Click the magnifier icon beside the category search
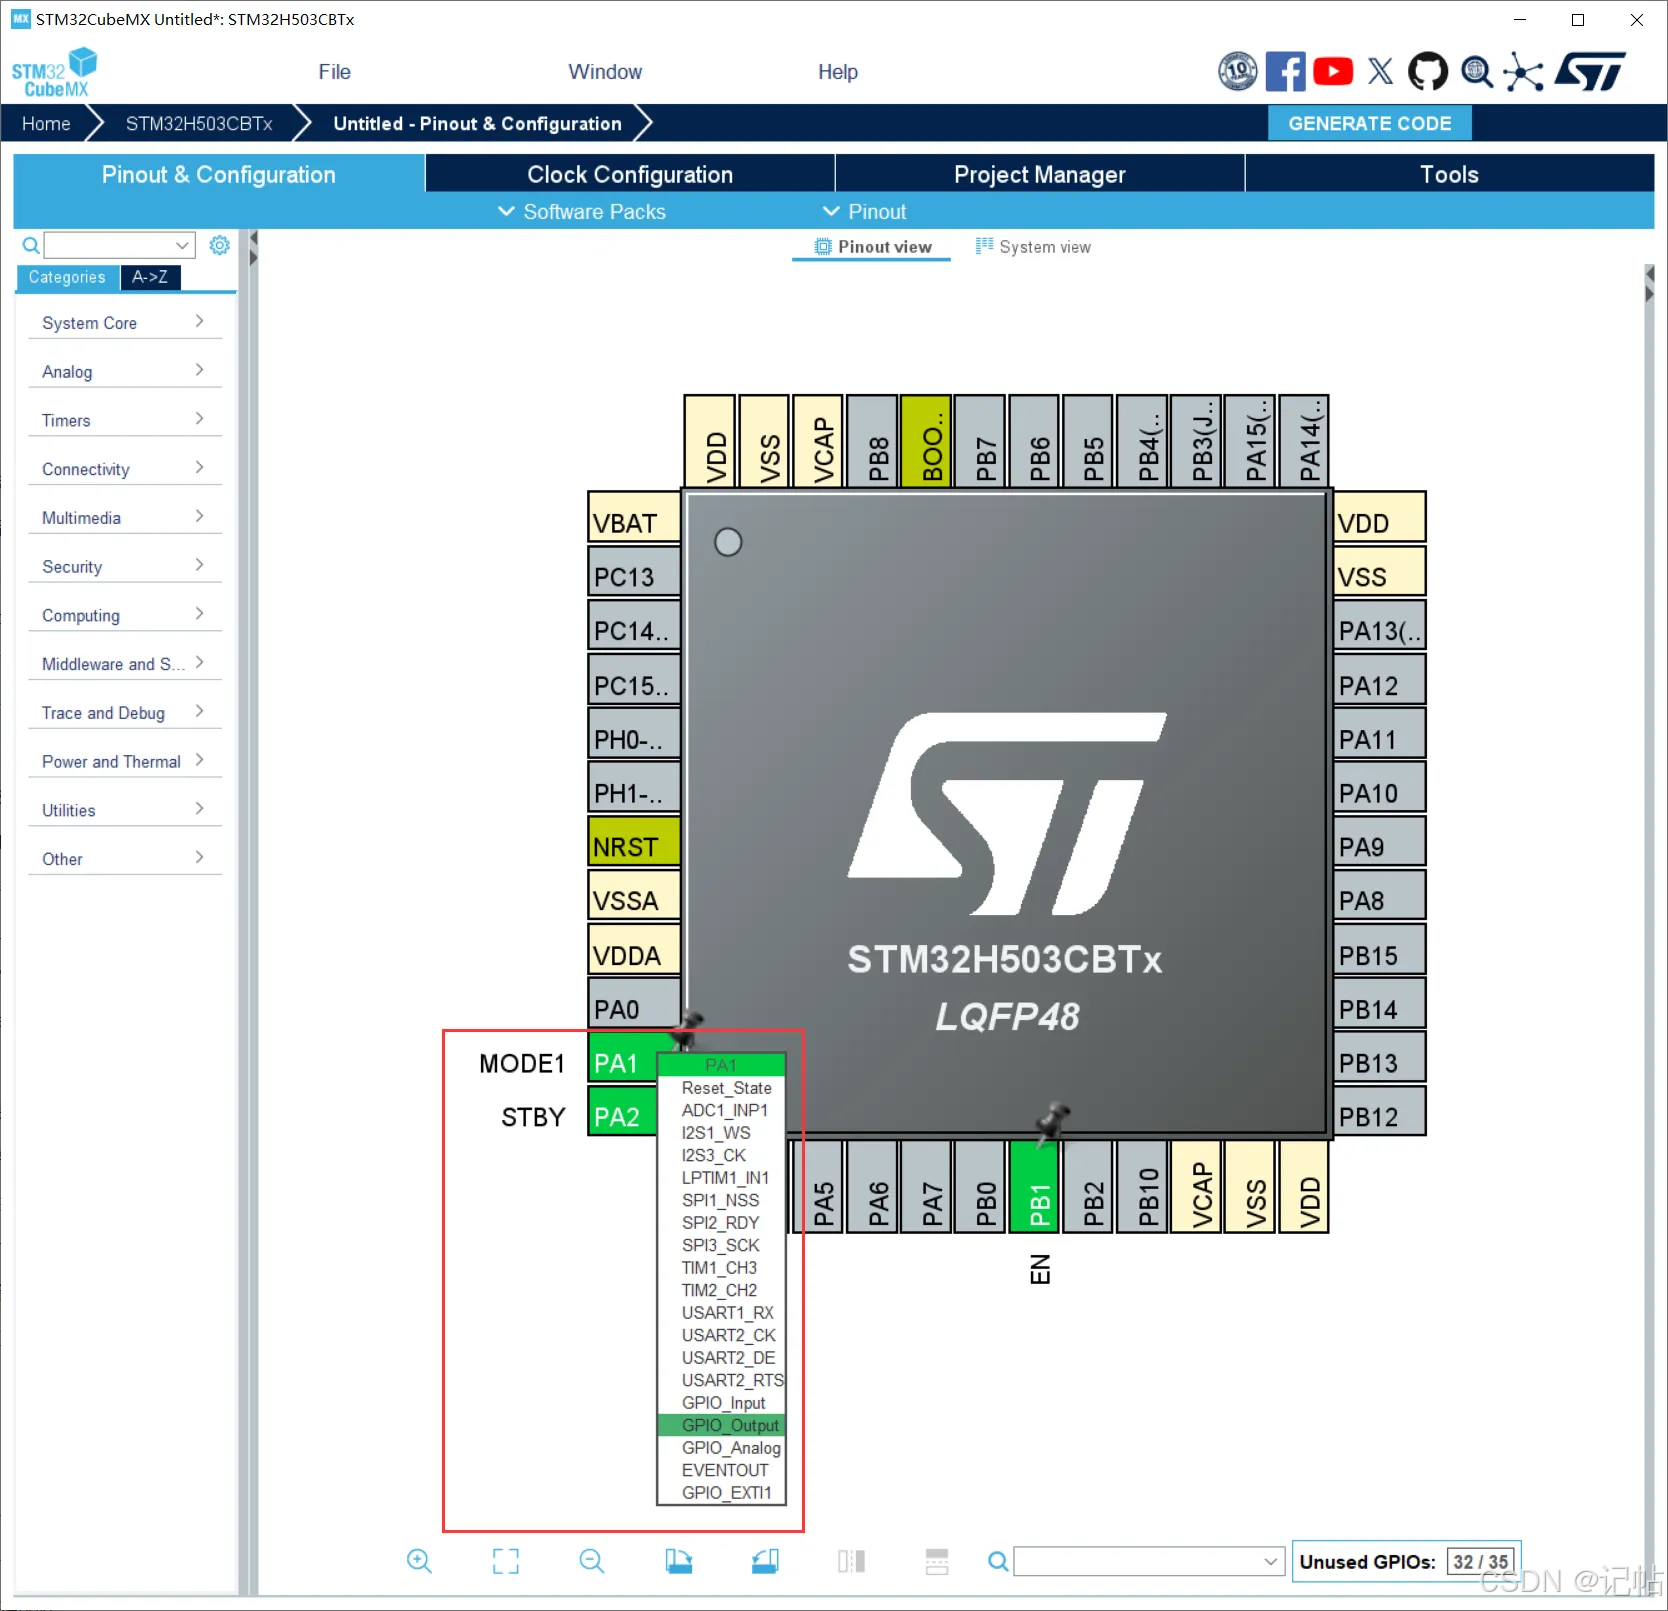The image size is (1668, 1611). (31, 245)
